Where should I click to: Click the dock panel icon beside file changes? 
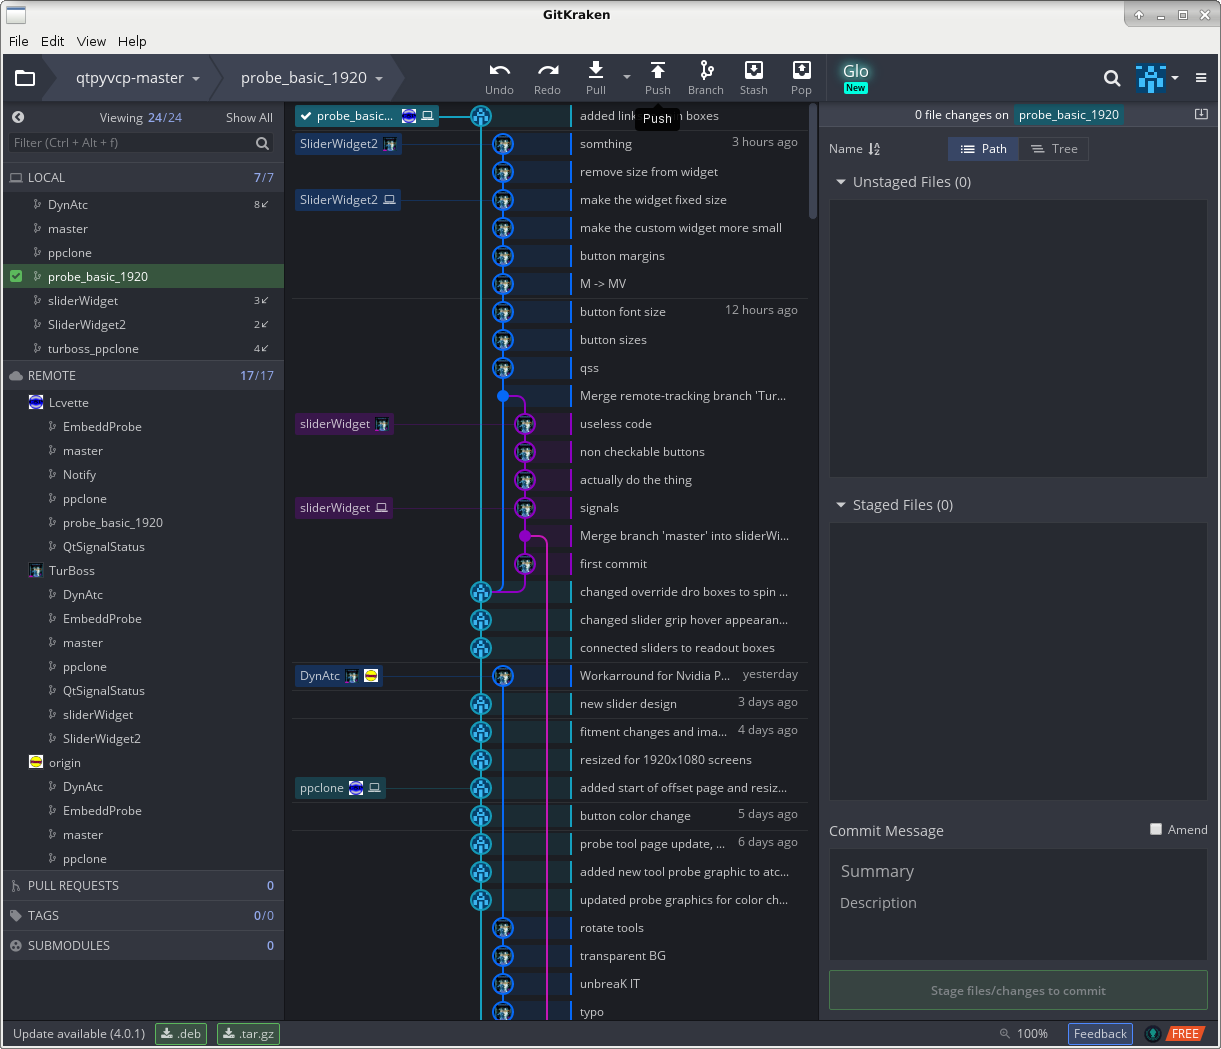[x=1201, y=114]
